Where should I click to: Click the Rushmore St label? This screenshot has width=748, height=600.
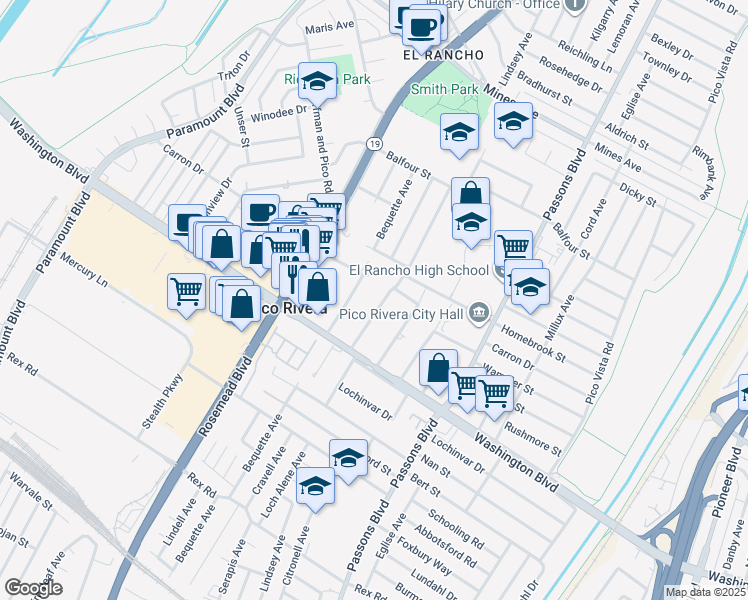533,439
